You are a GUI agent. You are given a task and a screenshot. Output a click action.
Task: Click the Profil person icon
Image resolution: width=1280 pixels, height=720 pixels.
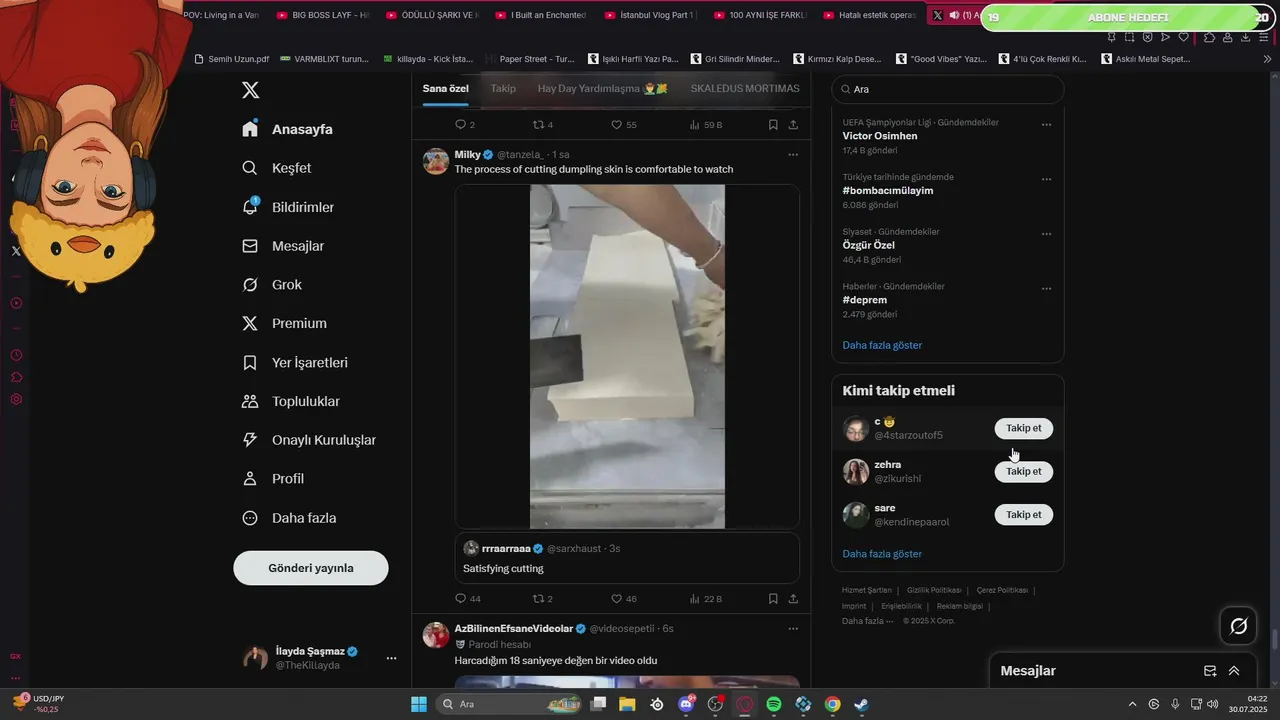tap(251, 479)
